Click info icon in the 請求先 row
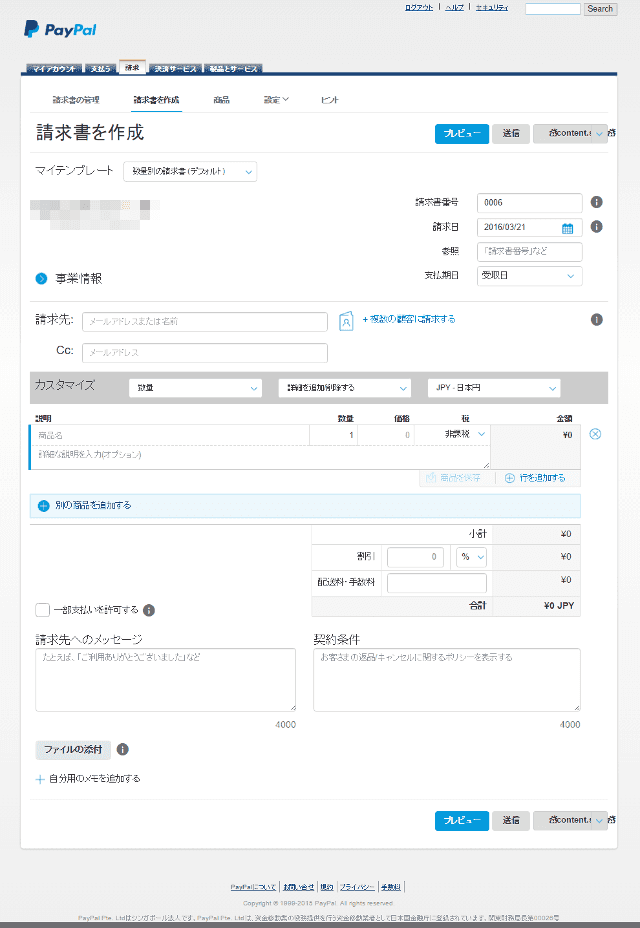640x928 pixels. [x=597, y=320]
